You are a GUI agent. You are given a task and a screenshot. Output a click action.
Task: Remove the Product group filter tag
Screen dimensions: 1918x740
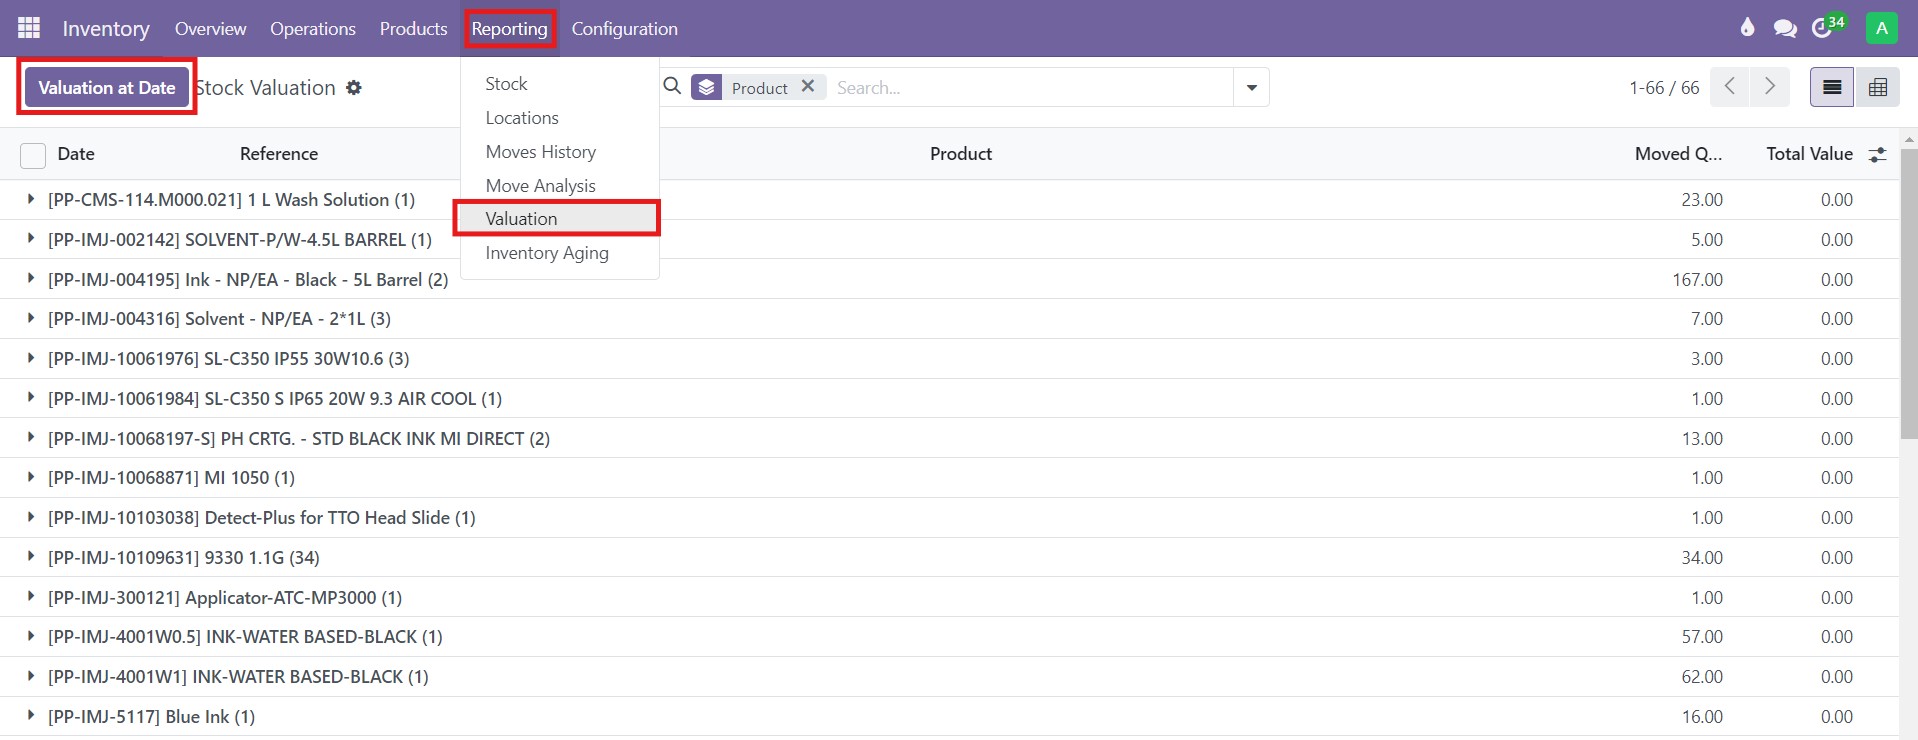pyautogui.click(x=808, y=87)
